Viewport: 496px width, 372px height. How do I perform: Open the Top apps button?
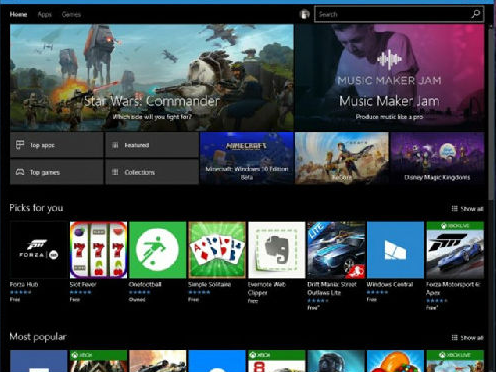(57, 145)
